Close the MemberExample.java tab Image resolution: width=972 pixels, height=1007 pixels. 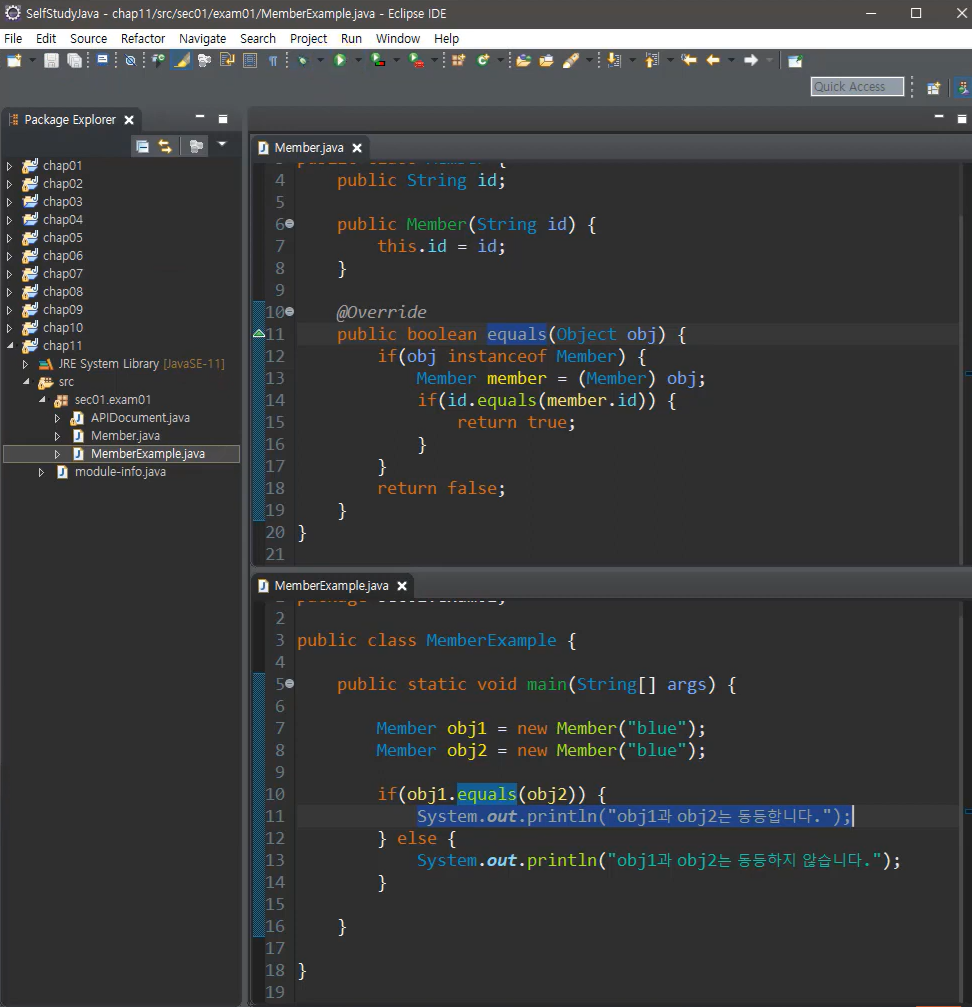(402, 586)
